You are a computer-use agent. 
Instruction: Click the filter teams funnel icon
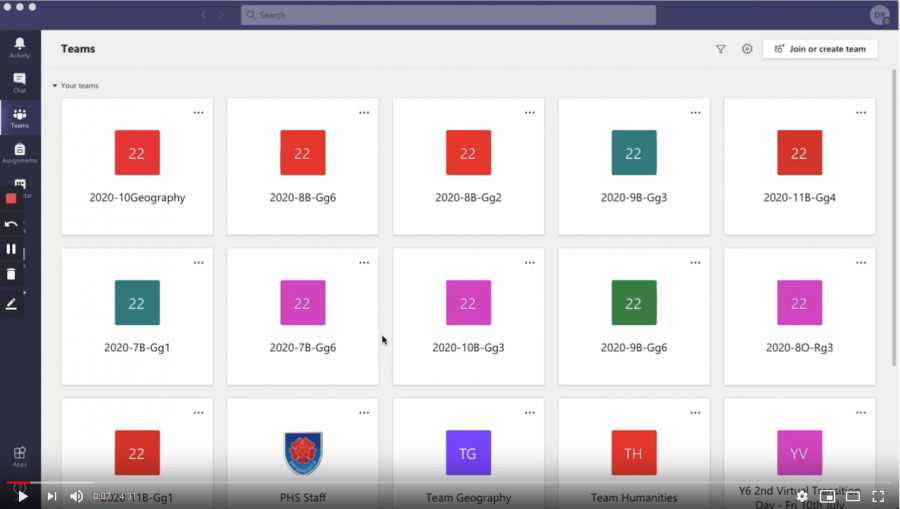point(720,49)
